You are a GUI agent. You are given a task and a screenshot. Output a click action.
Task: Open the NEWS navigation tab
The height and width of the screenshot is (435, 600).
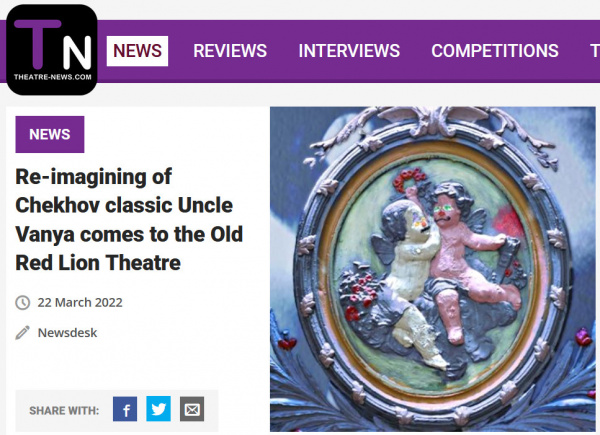[x=137, y=51]
